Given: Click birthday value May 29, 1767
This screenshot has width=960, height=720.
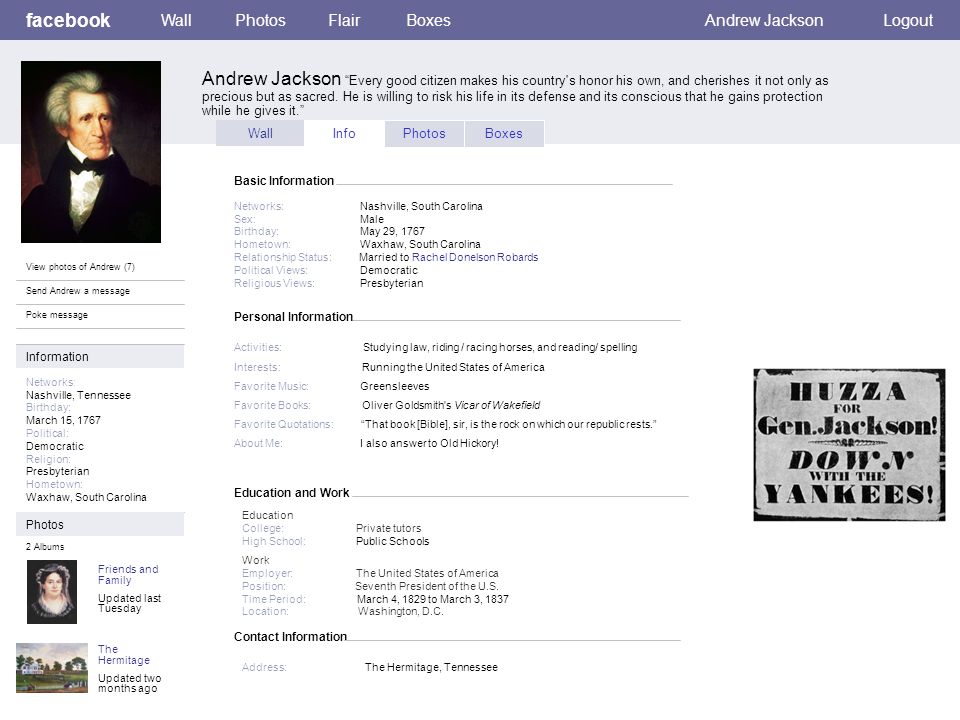Looking at the screenshot, I should tap(392, 231).
